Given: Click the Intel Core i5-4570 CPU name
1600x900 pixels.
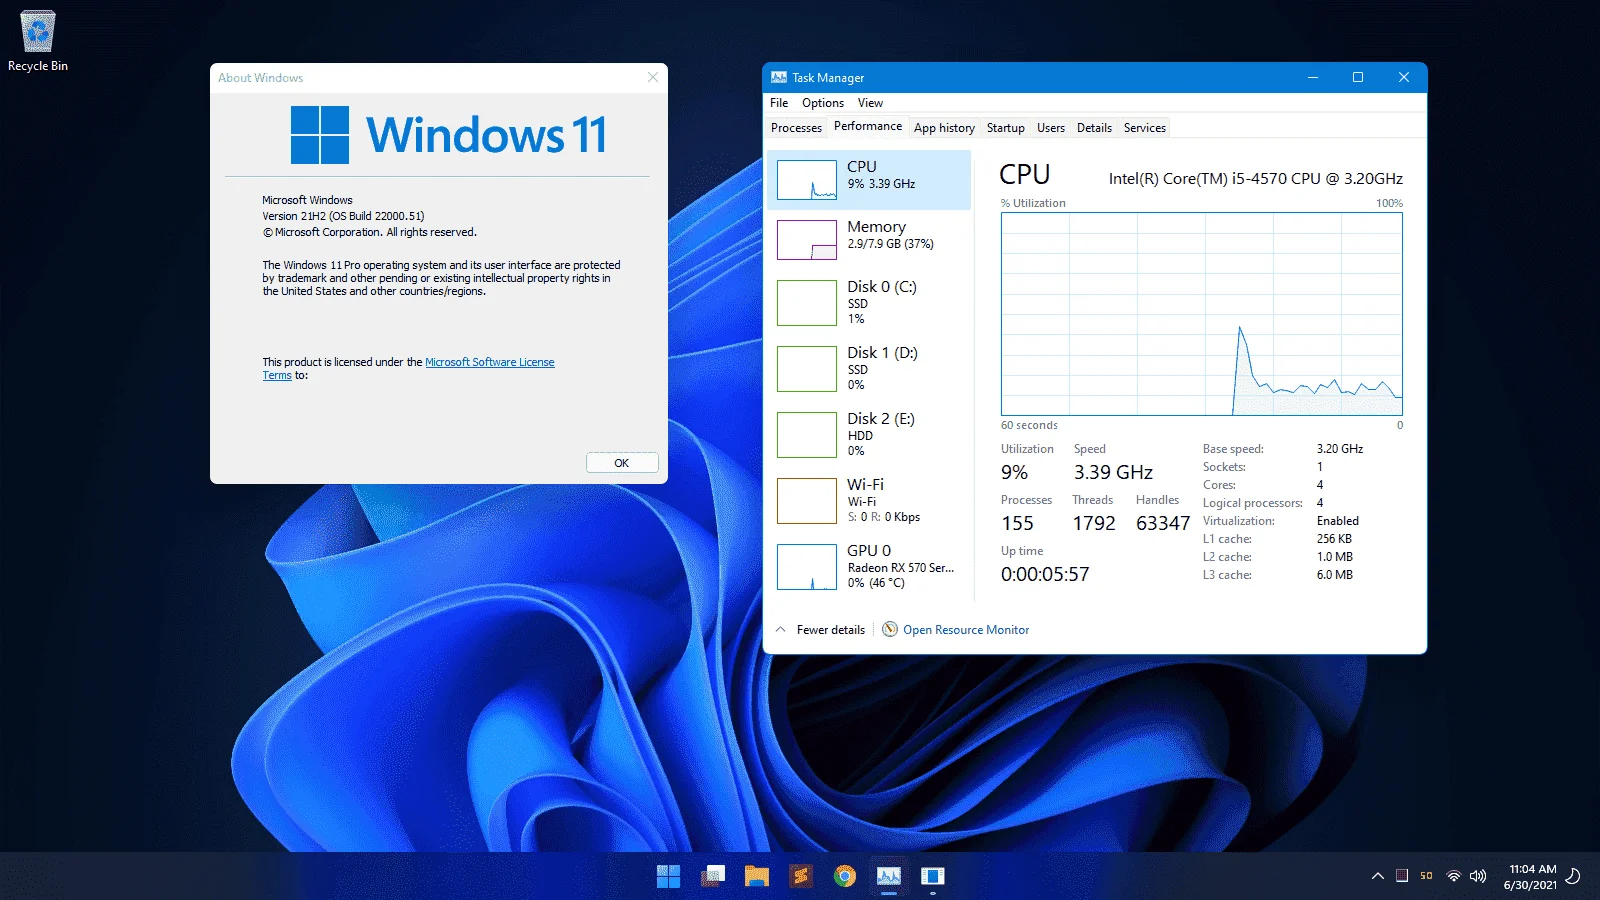Looking at the screenshot, I should click(1256, 178).
